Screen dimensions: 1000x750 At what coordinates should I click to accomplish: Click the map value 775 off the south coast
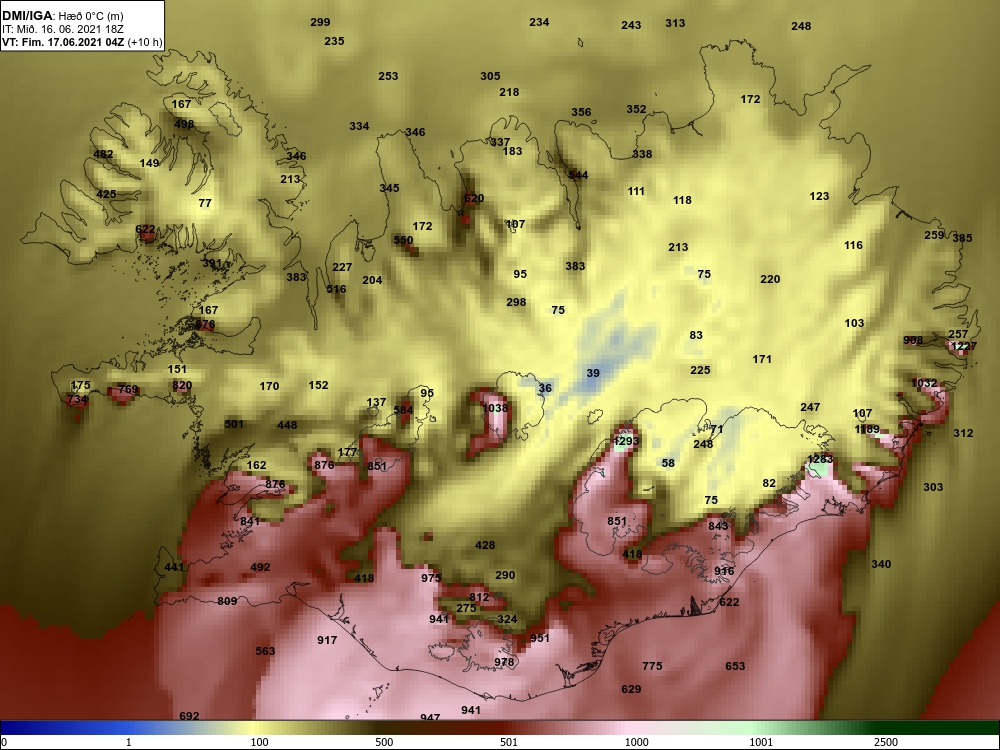point(652,666)
